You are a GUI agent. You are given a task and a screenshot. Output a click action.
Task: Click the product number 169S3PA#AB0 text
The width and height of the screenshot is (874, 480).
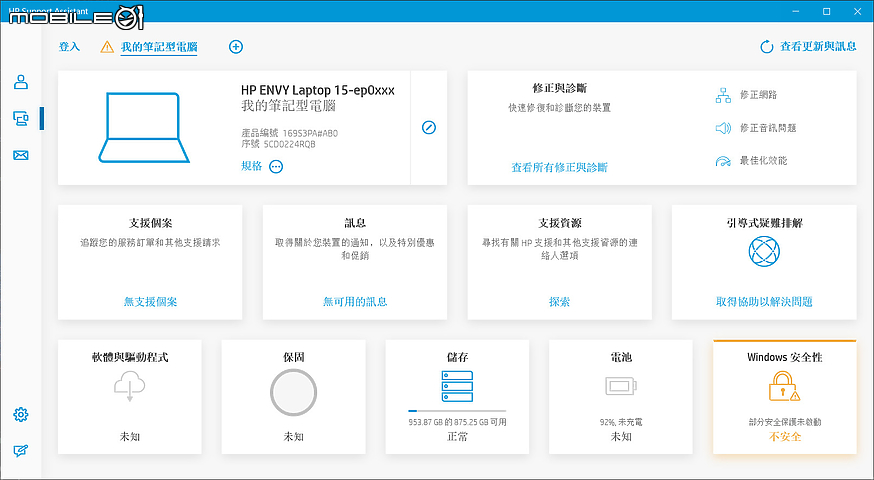[310, 133]
